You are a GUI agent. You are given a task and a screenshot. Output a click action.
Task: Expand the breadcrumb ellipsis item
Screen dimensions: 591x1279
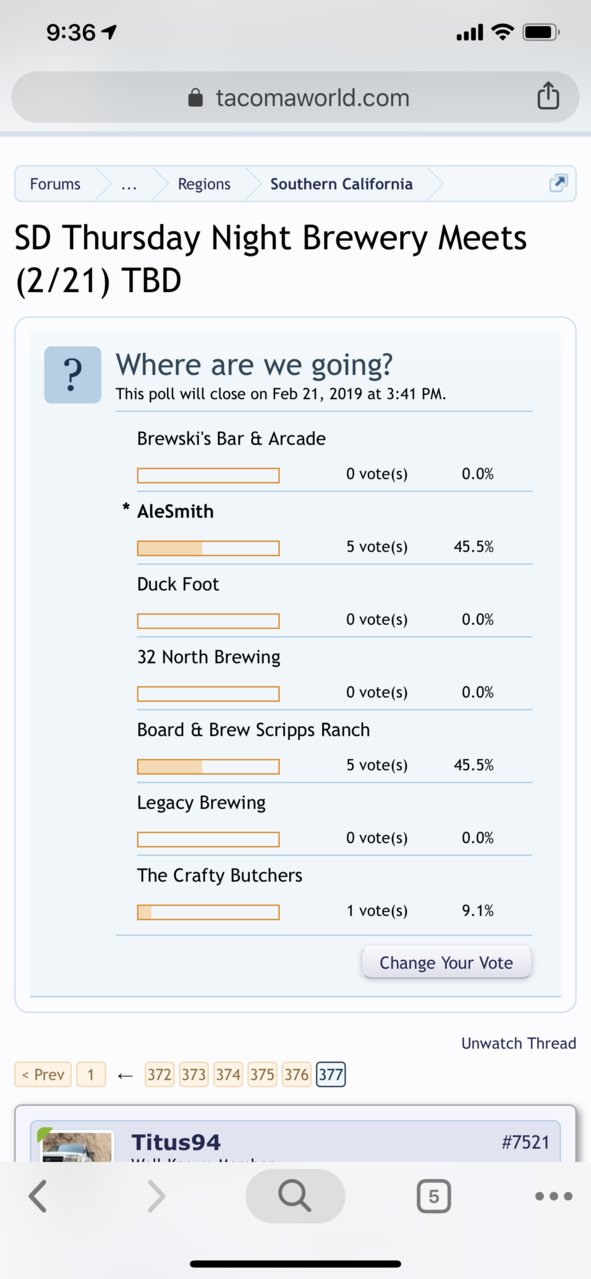[129, 184]
